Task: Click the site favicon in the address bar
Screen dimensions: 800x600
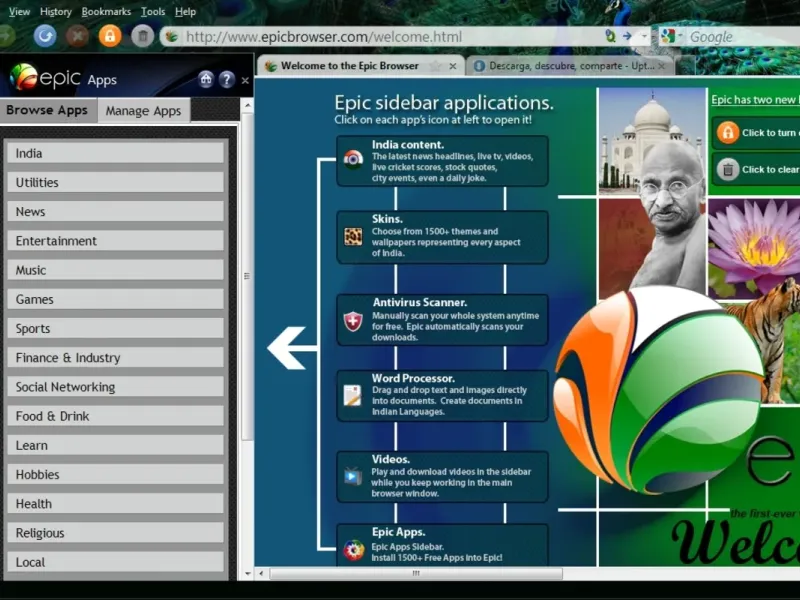Action: [x=172, y=37]
